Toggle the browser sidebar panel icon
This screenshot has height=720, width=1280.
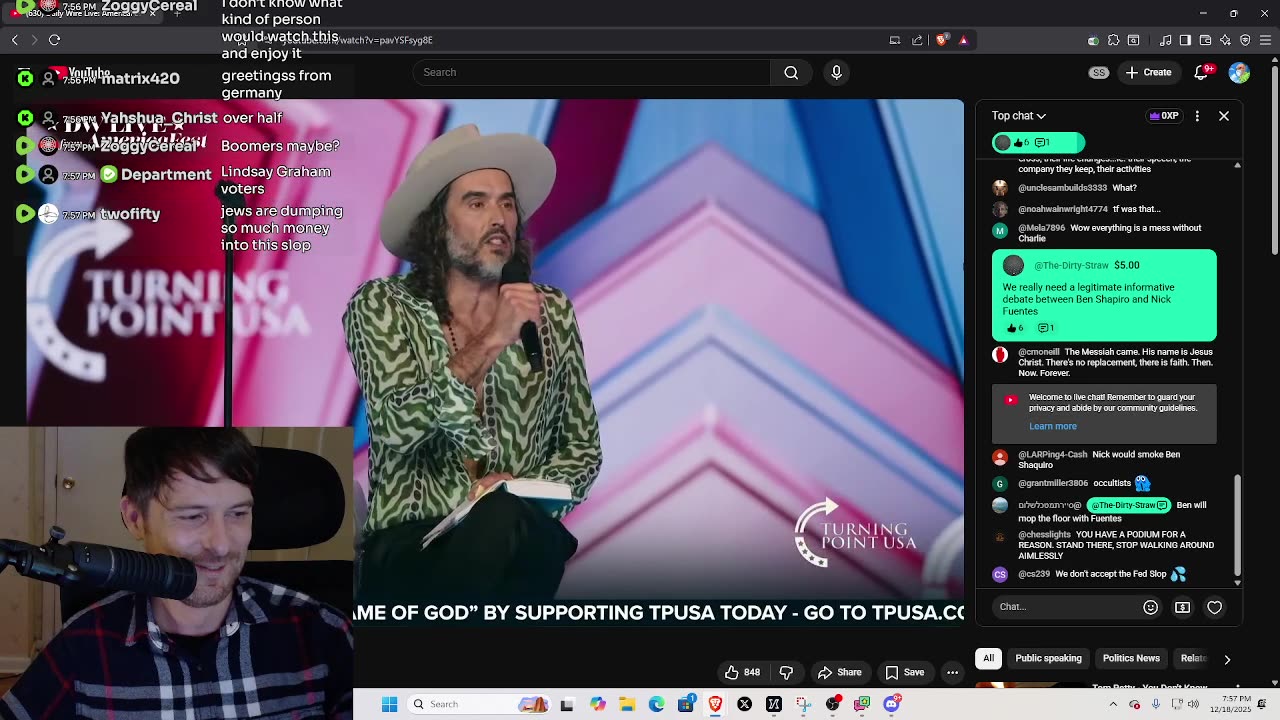(1185, 40)
